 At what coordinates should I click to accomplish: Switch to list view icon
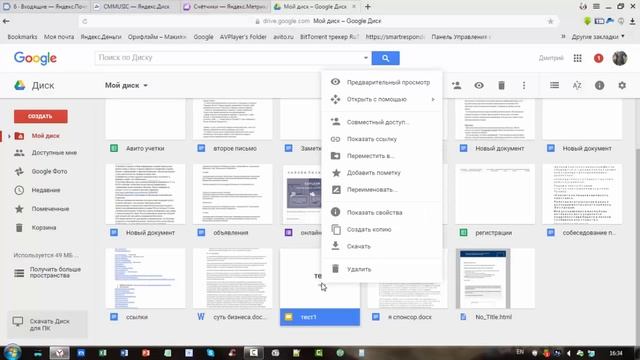554,85
